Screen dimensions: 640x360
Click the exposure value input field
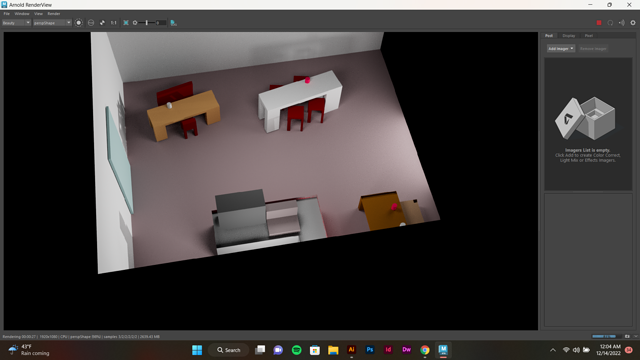[161, 23]
